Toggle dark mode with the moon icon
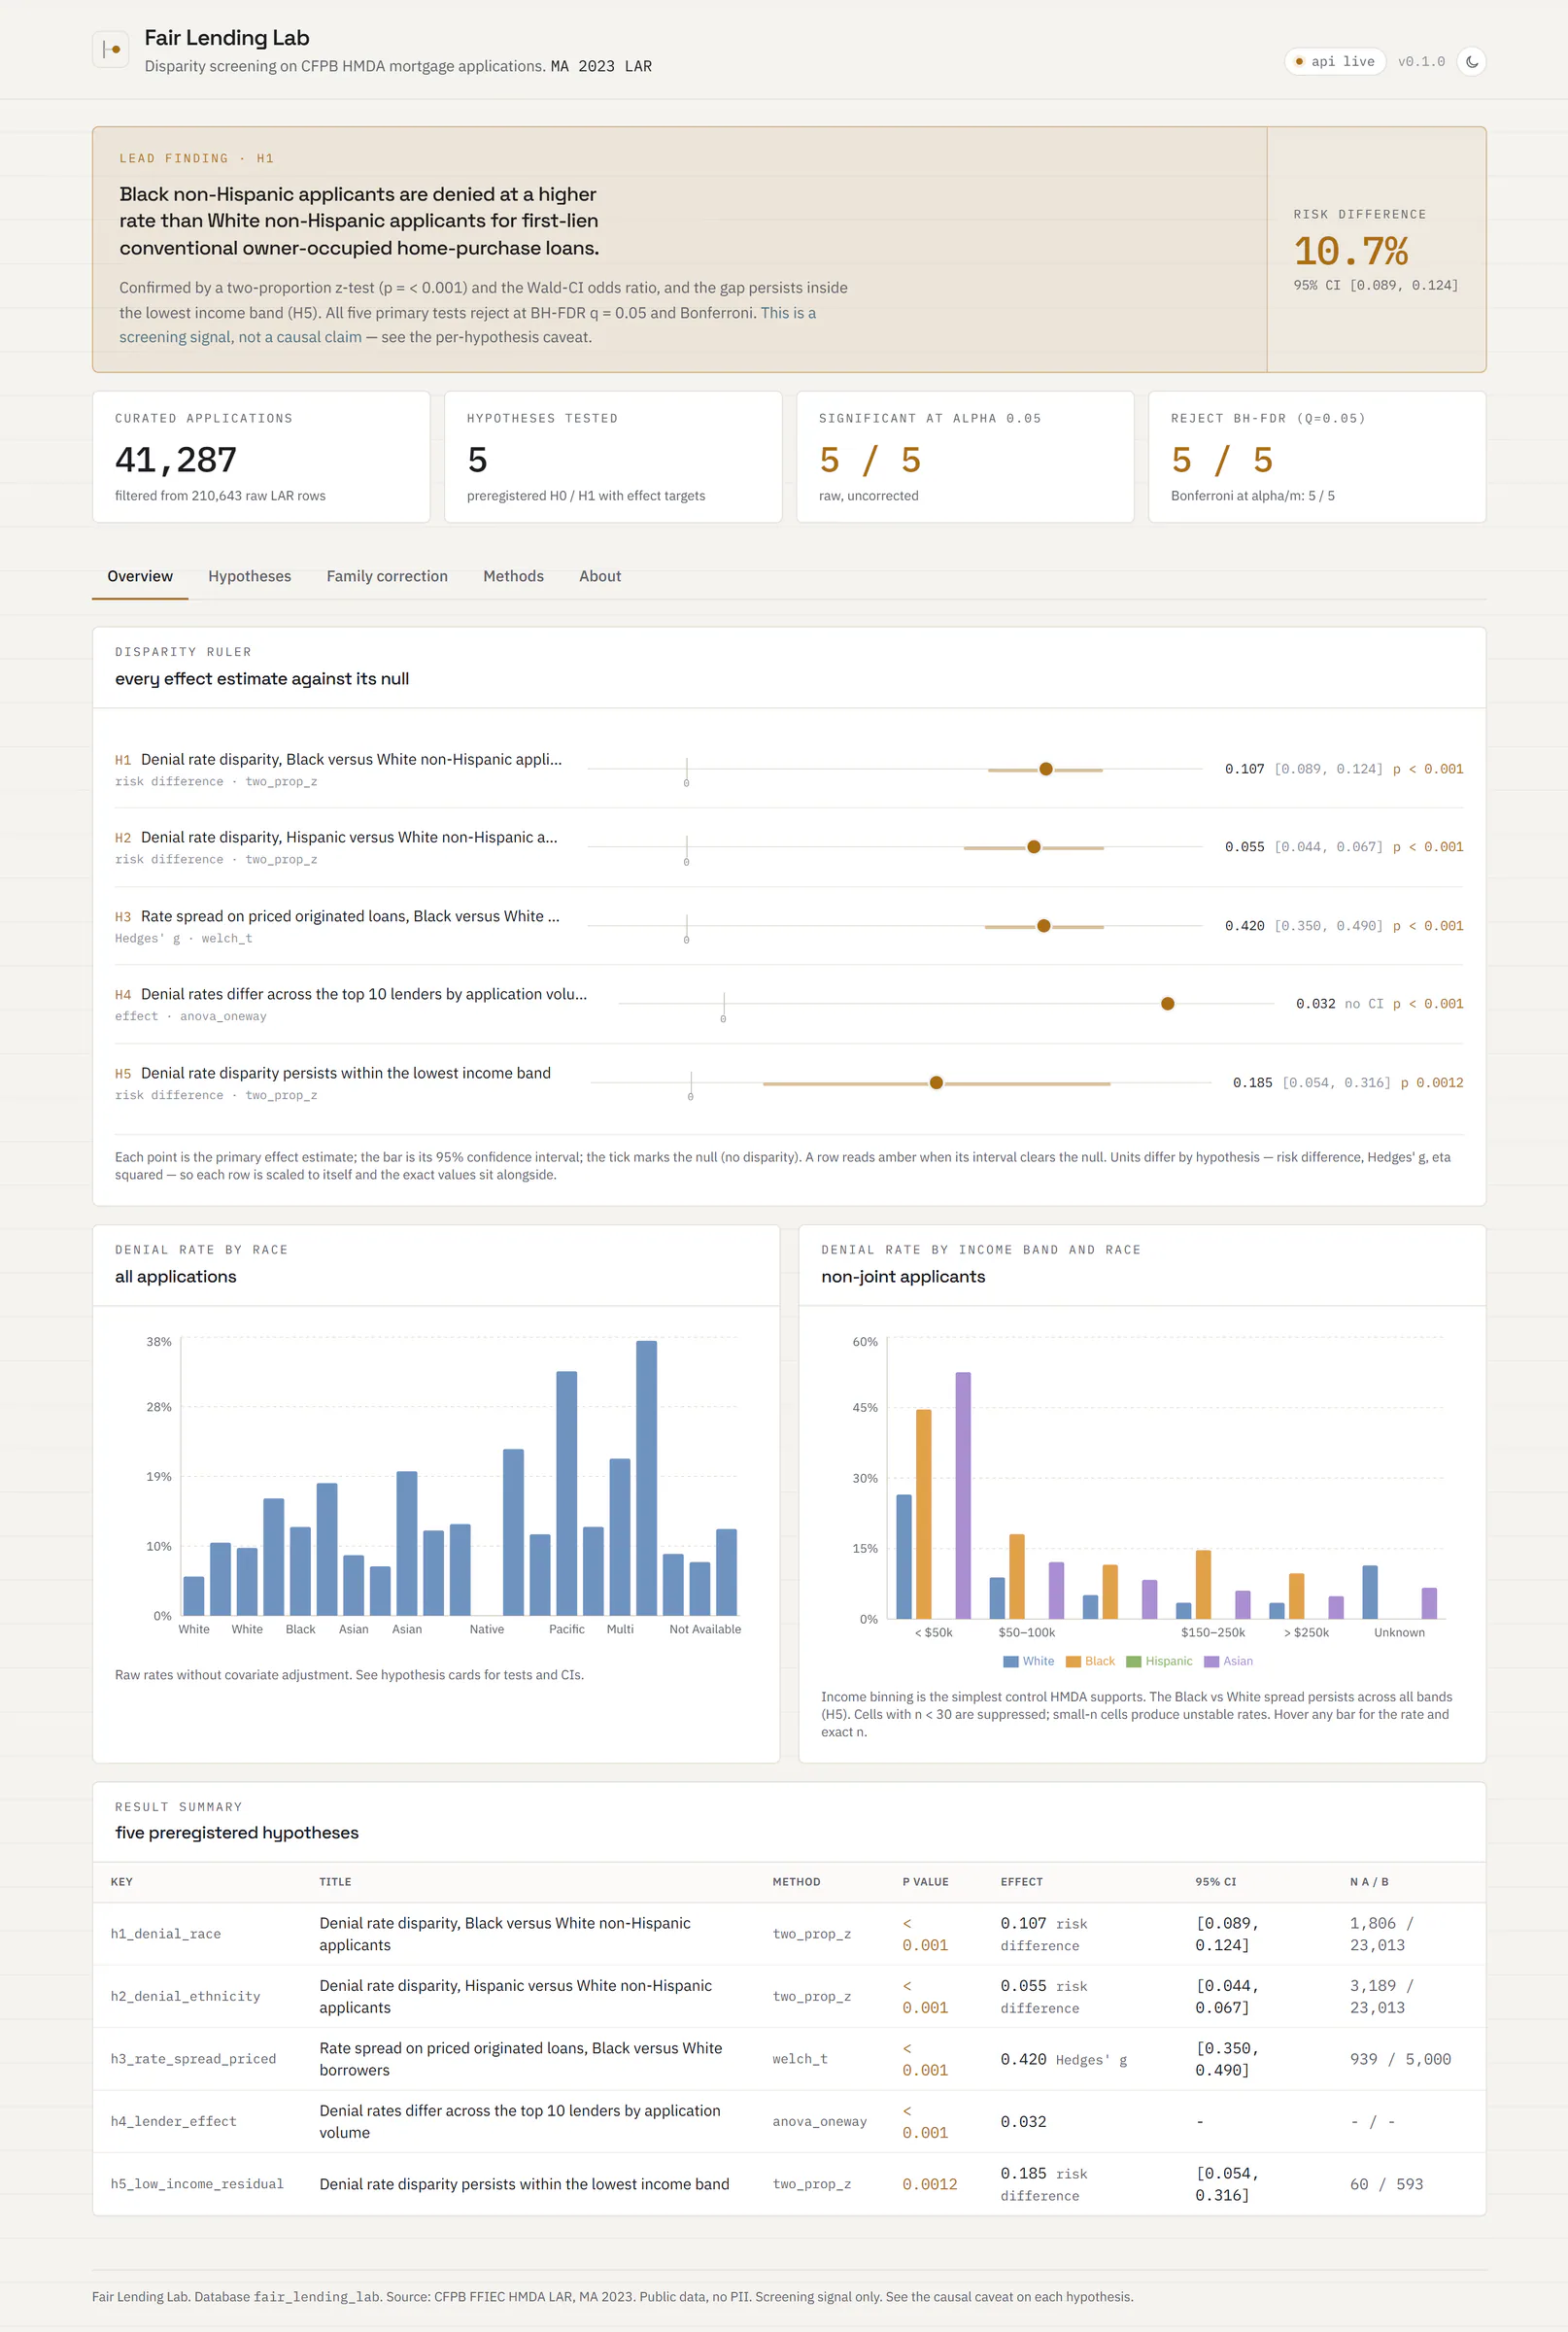1568x2332 pixels. (1471, 61)
